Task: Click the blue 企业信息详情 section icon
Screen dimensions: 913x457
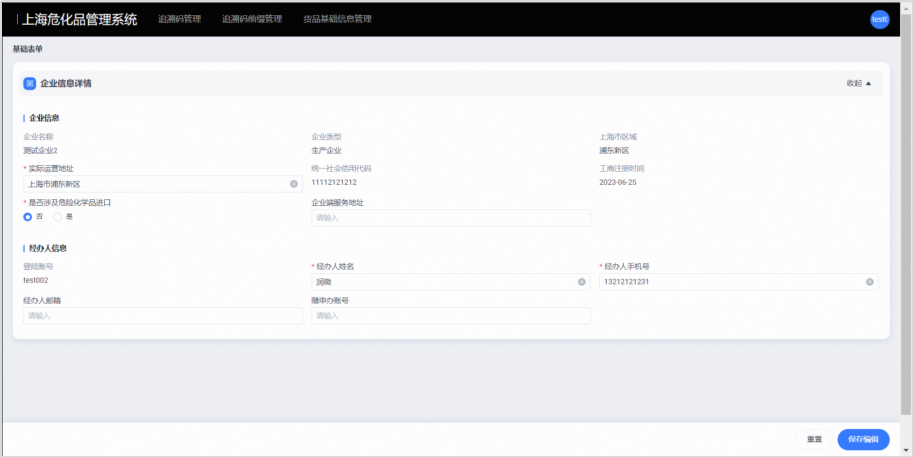Action: pyautogui.click(x=30, y=84)
